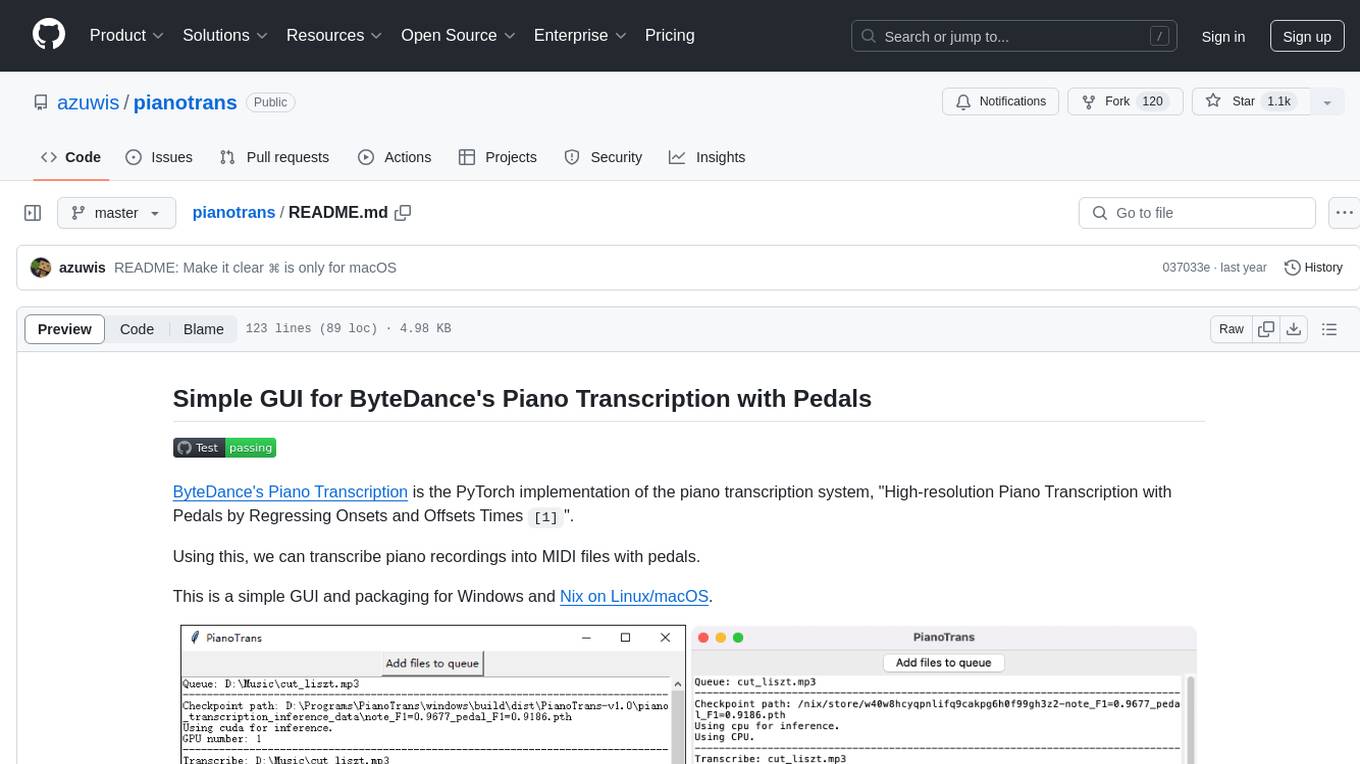Open the ByteDance's Piano Transcription link
This screenshot has height=764, width=1360.
pos(290,491)
